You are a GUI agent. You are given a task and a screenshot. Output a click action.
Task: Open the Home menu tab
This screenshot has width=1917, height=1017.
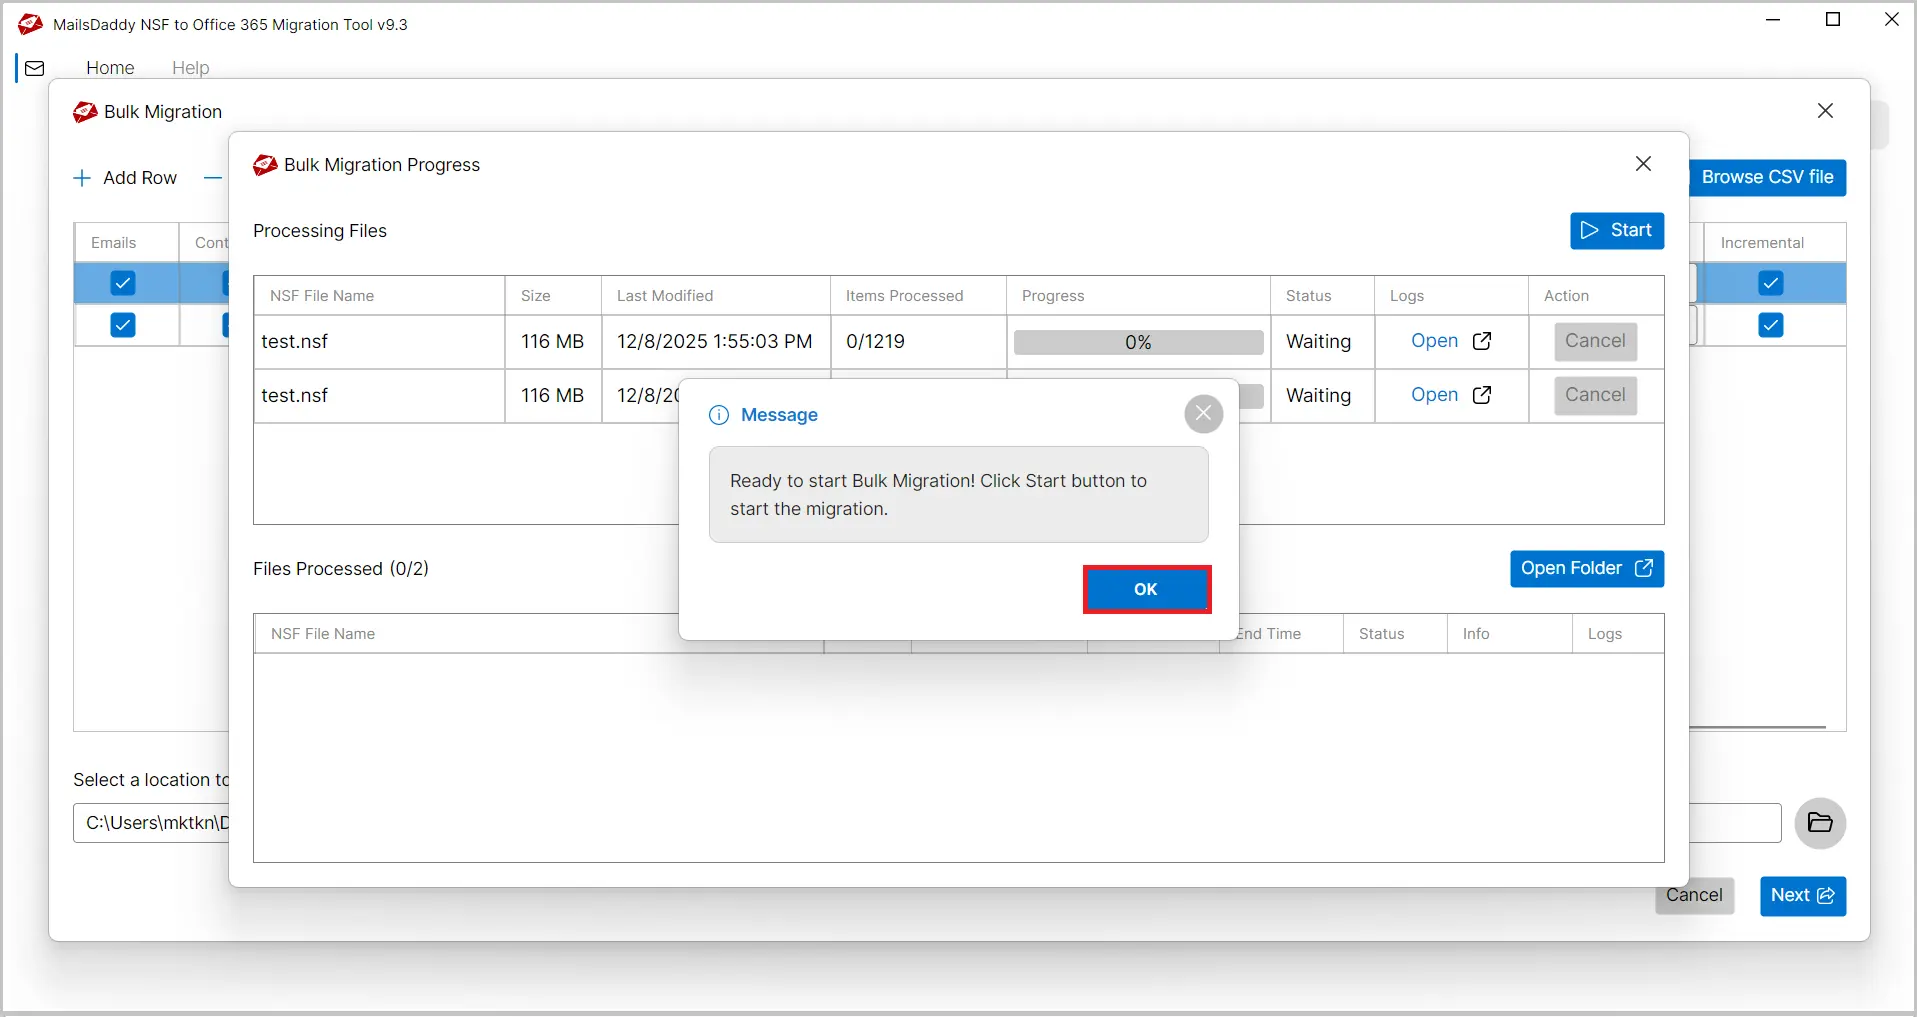click(110, 68)
